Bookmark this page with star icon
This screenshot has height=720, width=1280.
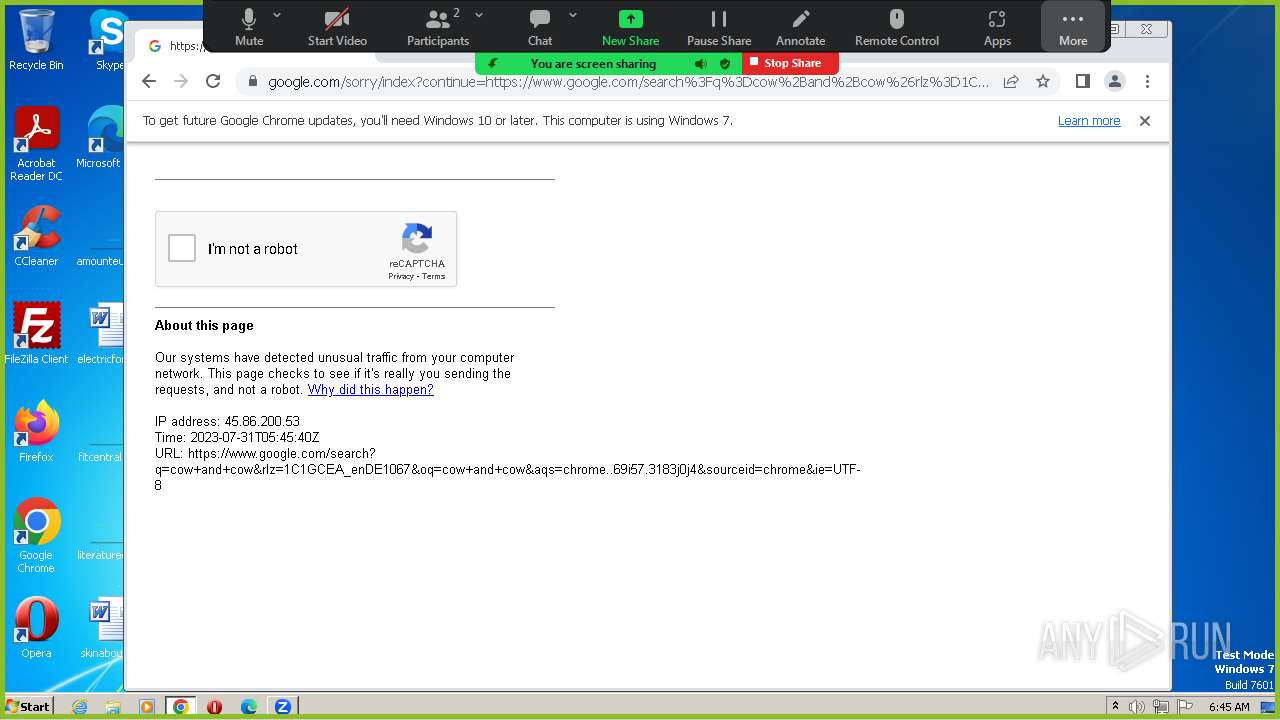pos(1043,82)
